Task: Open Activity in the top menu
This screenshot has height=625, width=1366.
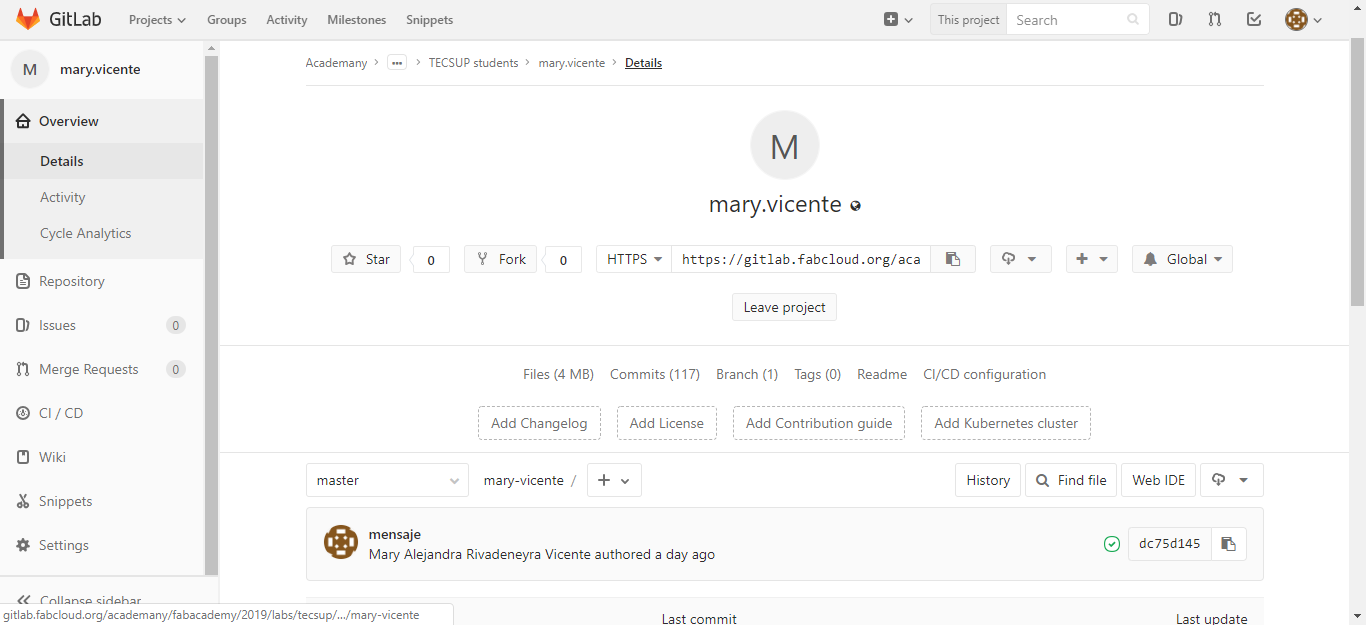Action: (x=287, y=20)
